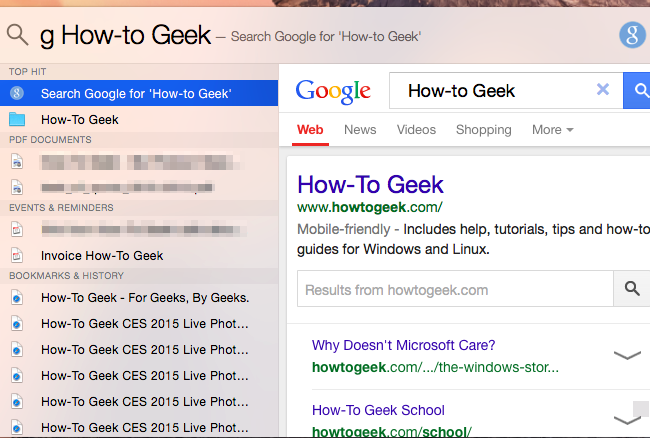Select 'Search Google for How-to Geek' top hit
Image resolution: width=650 pixels, height=438 pixels.
[x=136, y=93]
